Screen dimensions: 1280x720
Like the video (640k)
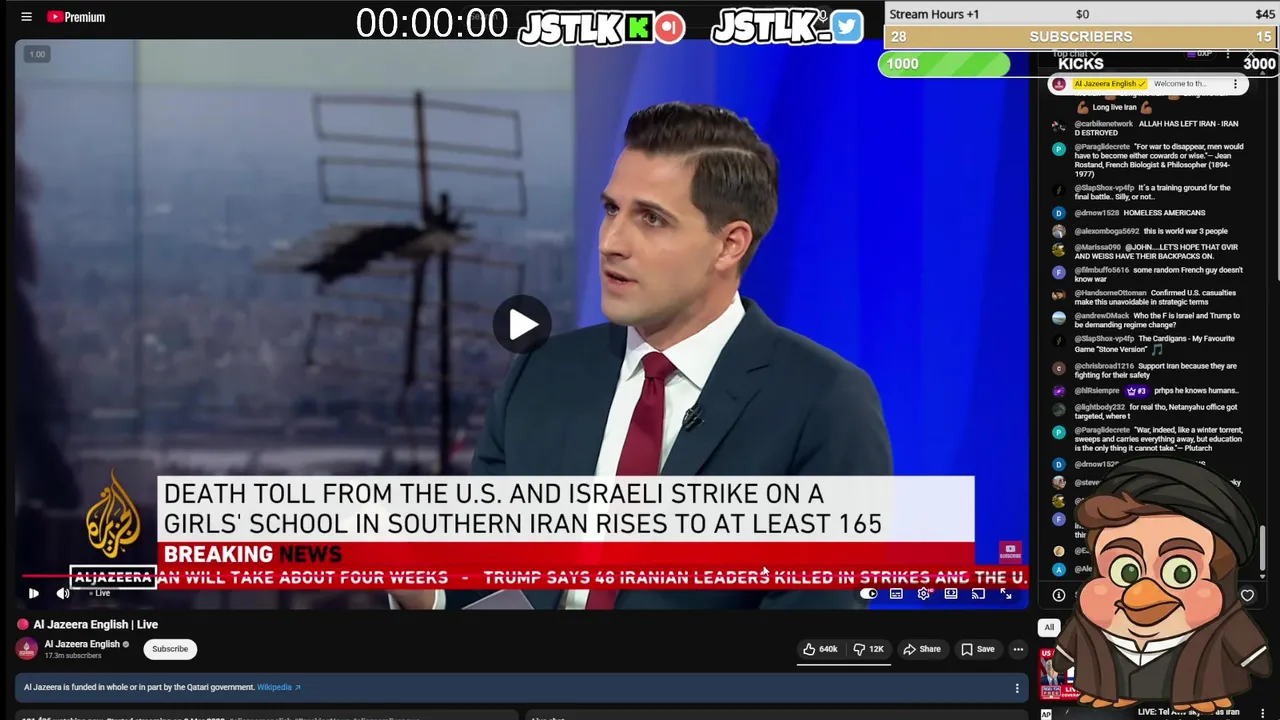[820, 649]
